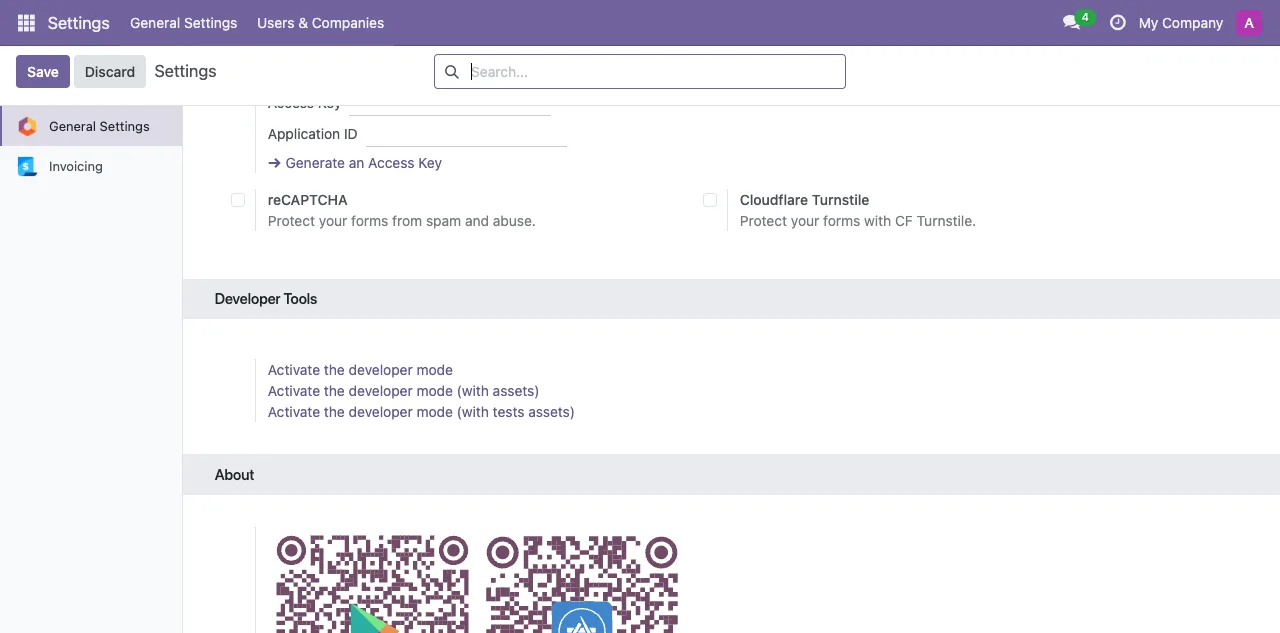Image resolution: width=1280 pixels, height=633 pixels.
Task: Open My Company switcher
Action: (1181, 23)
